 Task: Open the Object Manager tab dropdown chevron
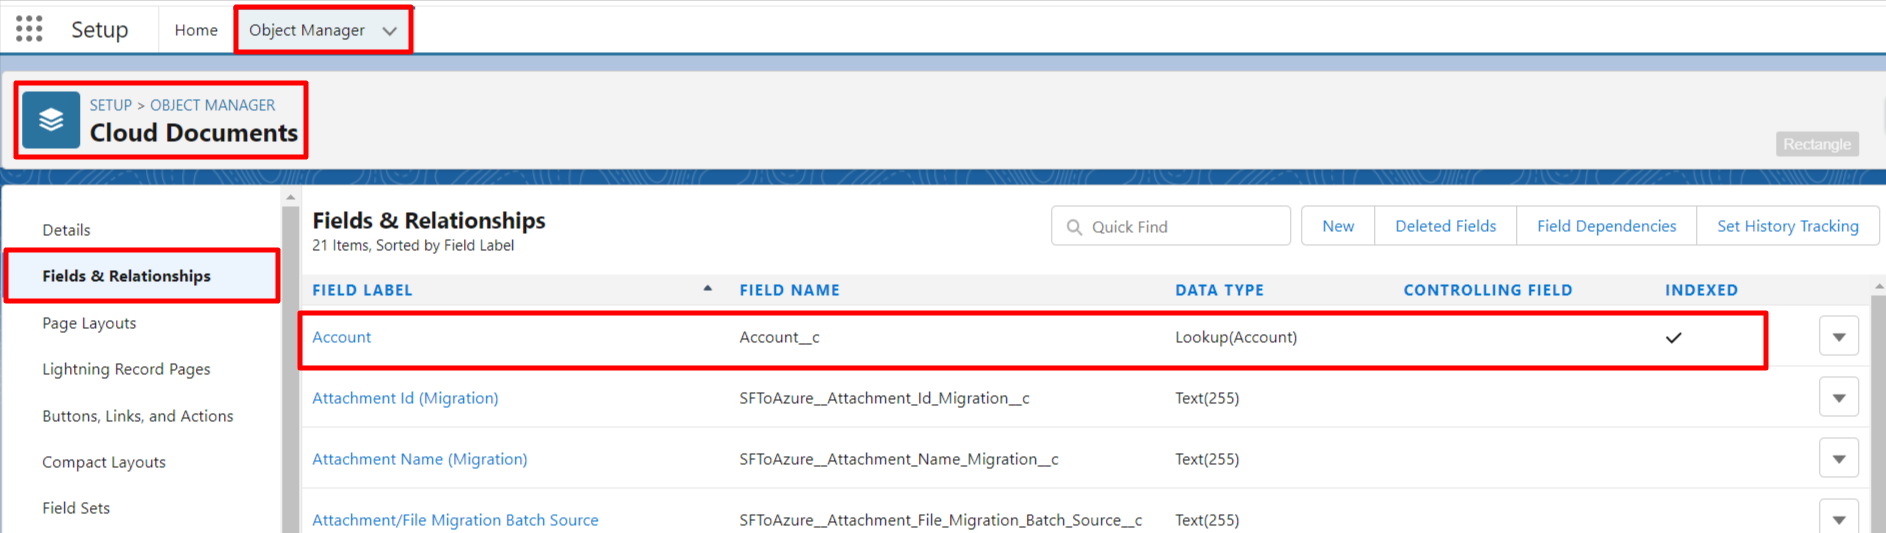point(390,31)
